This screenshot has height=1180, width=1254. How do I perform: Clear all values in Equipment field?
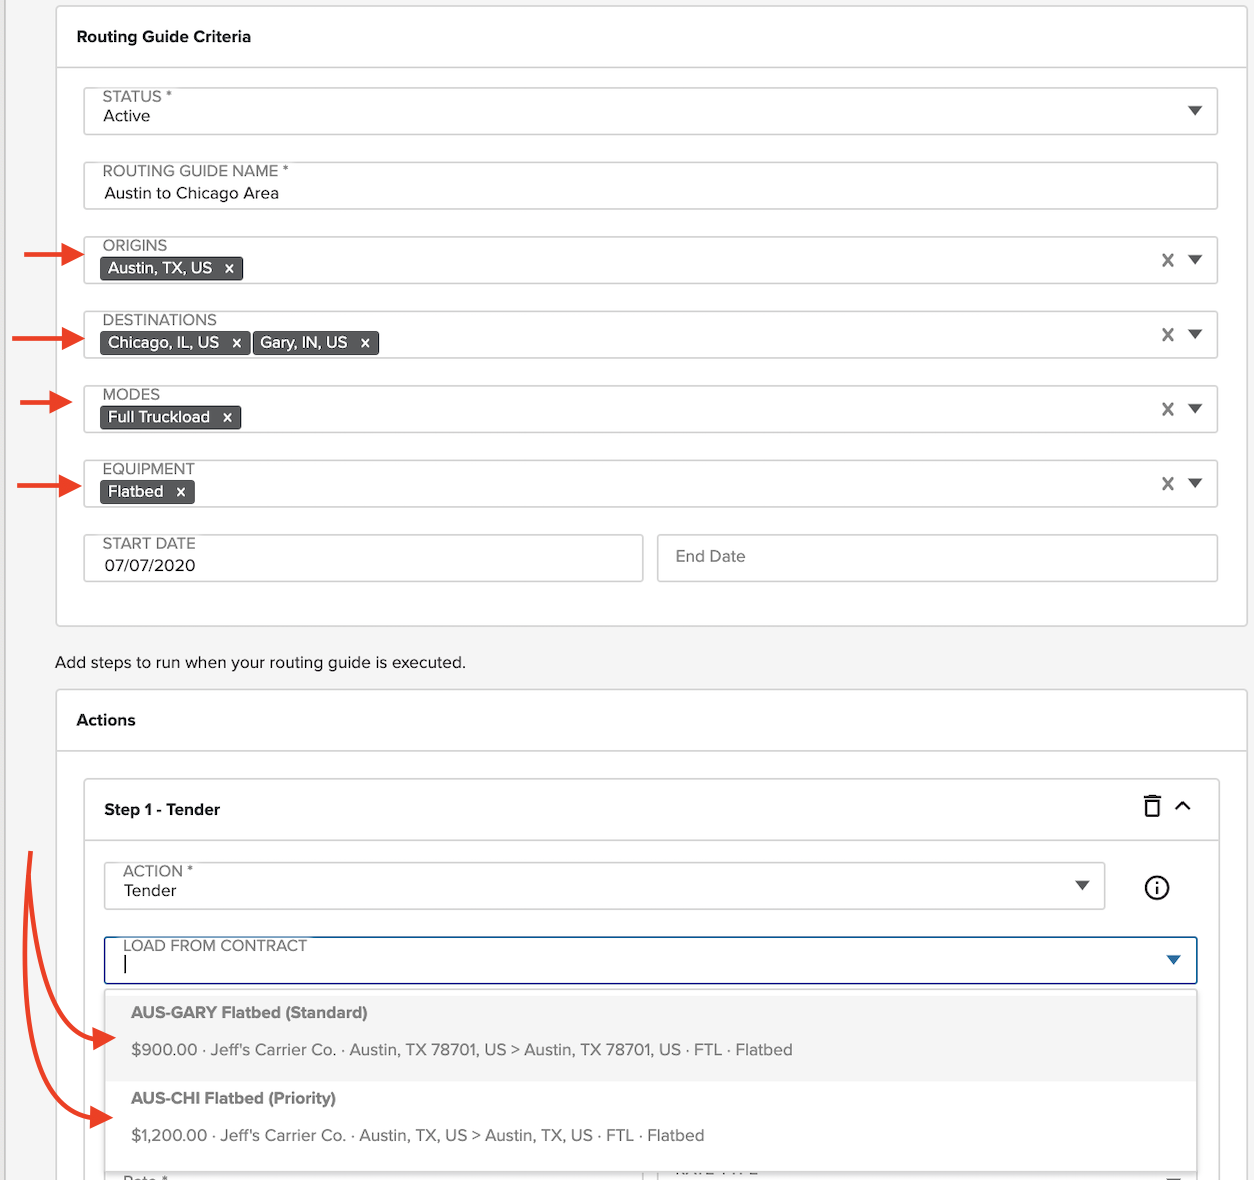(1167, 484)
